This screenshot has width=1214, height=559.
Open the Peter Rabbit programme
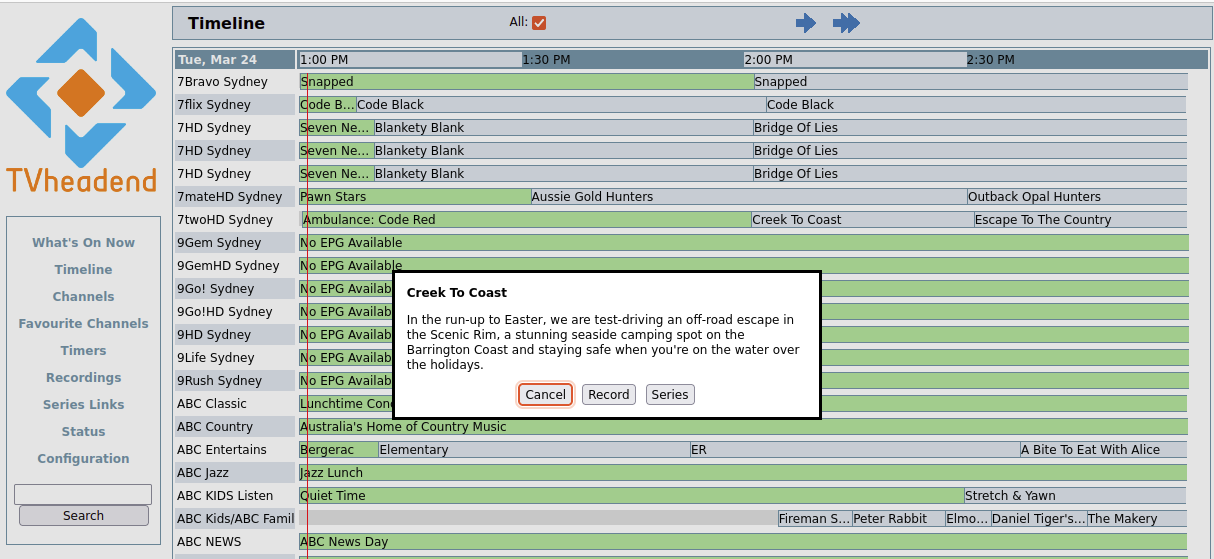pyautogui.click(x=898, y=519)
